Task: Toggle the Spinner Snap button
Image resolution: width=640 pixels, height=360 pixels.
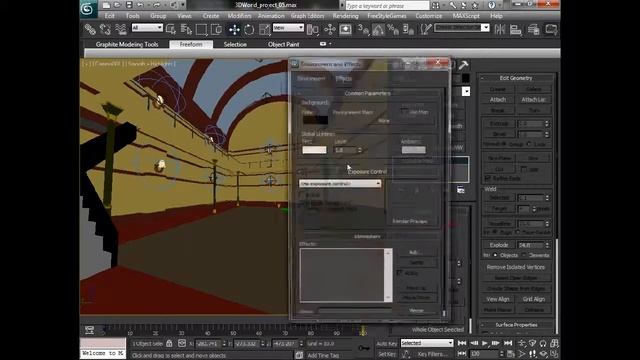Action: [408, 29]
